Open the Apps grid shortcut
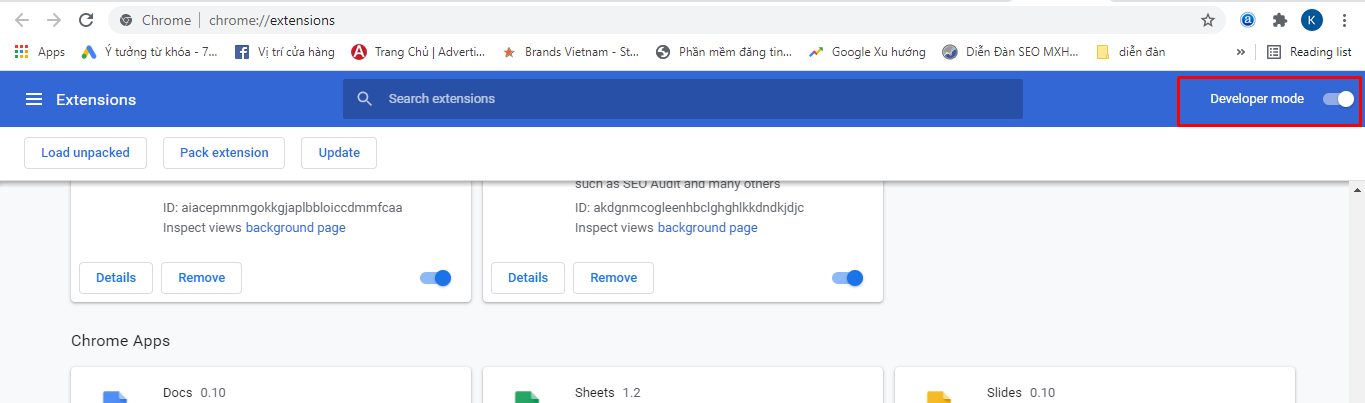The width and height of the screenshot is (1365, 403). coord(40,52)
